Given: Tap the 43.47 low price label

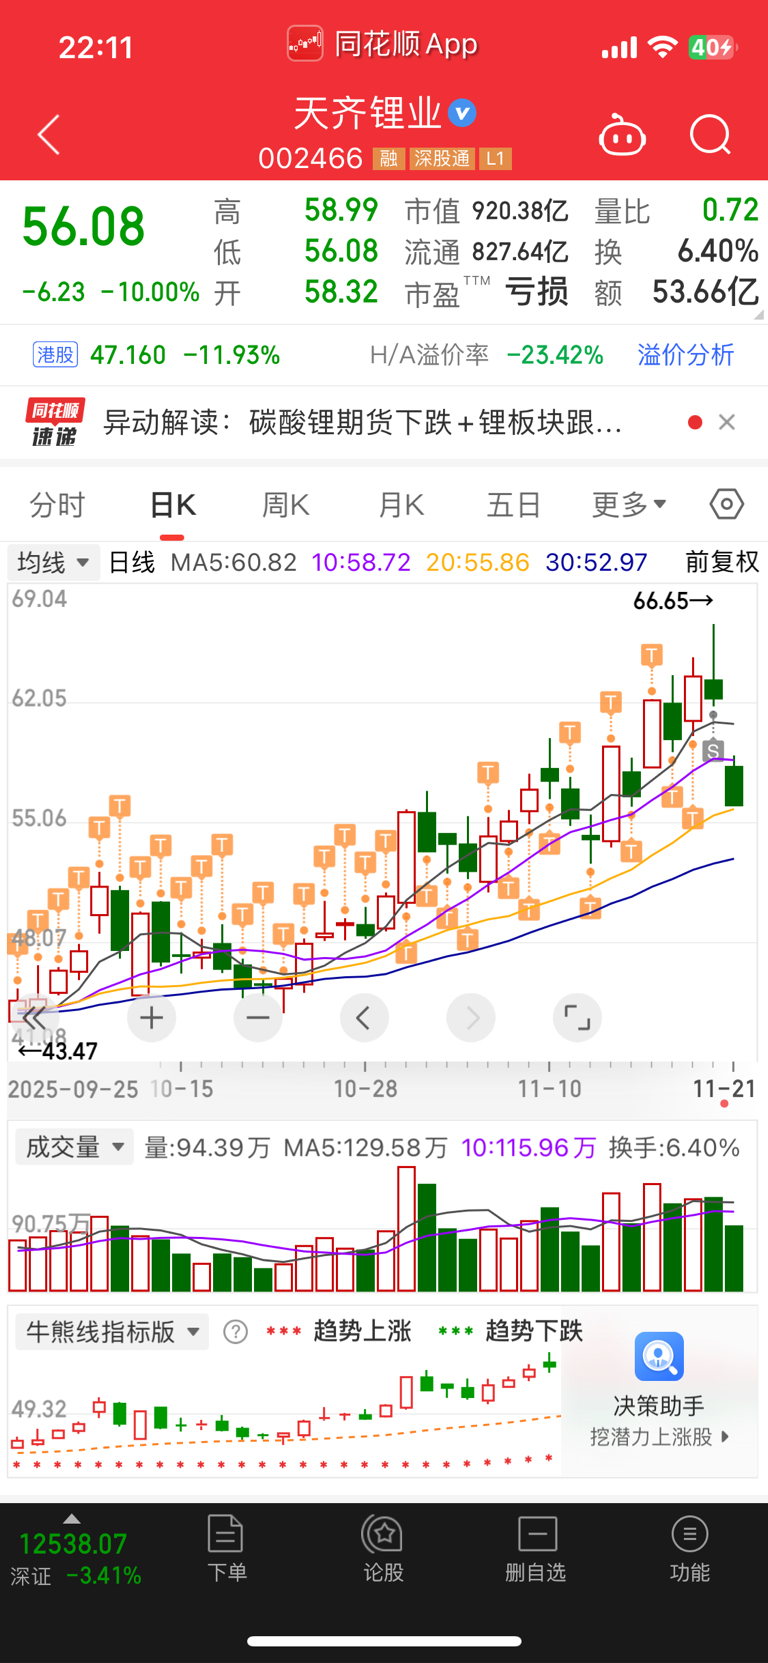Looking at the screenshot, I should pos(58,1051).
